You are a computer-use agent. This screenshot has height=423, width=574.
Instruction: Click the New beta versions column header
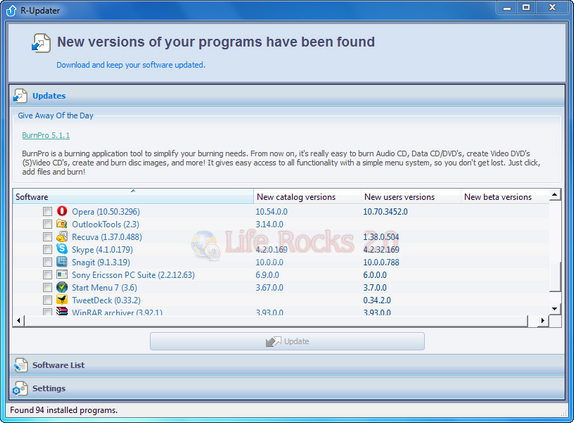[x=505, y=197]
